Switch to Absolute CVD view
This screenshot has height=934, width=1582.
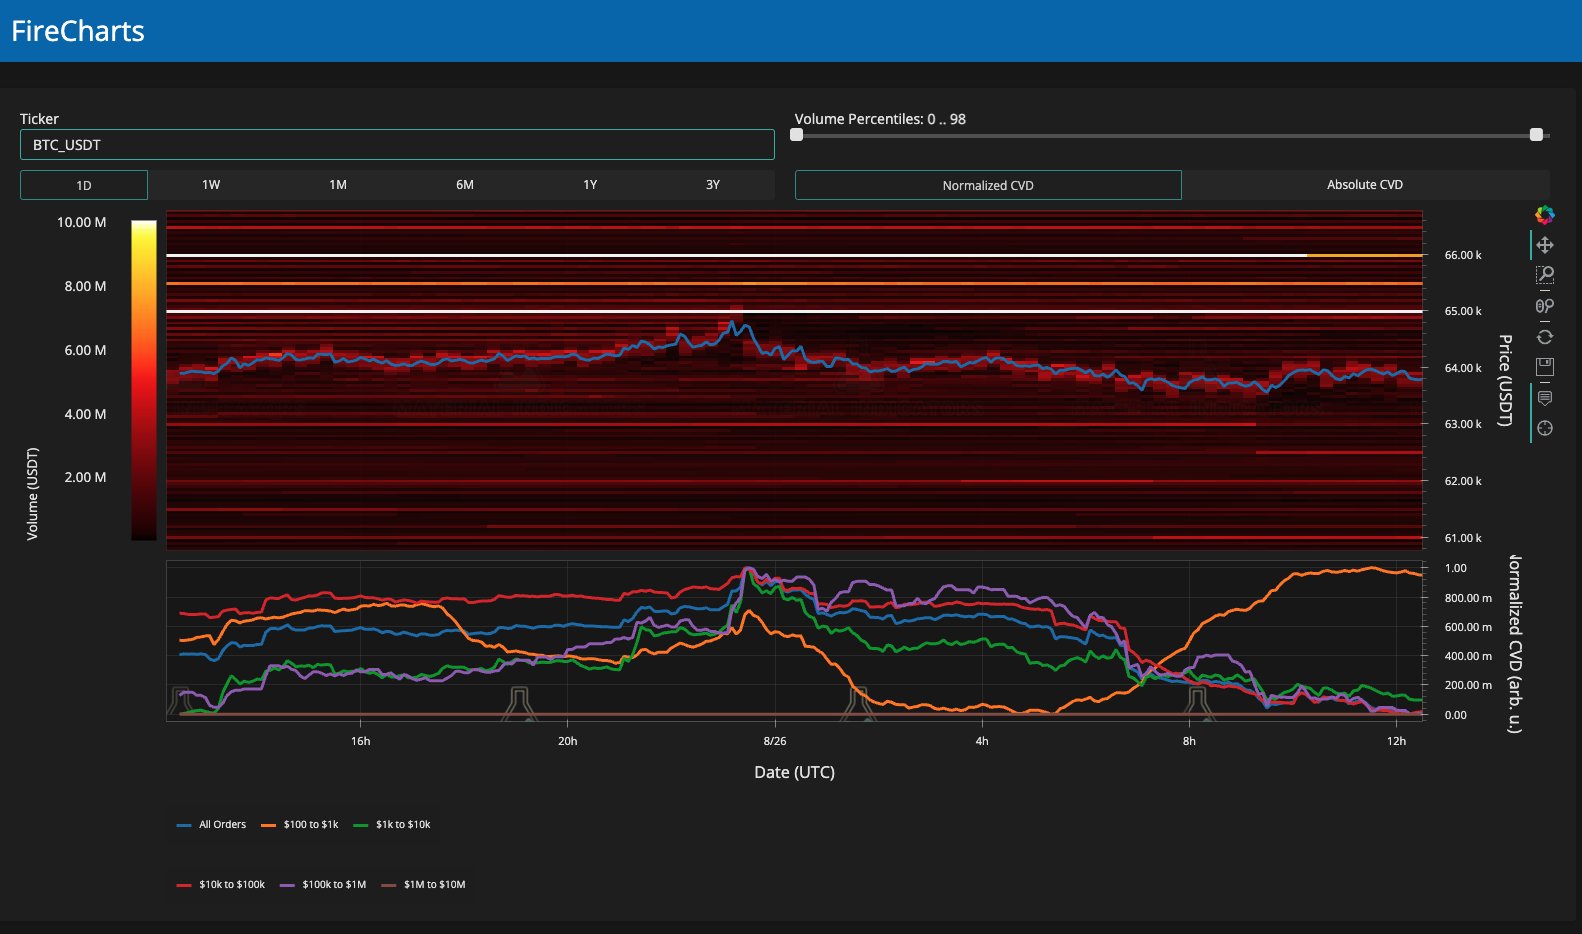(x=1364, y=185)
